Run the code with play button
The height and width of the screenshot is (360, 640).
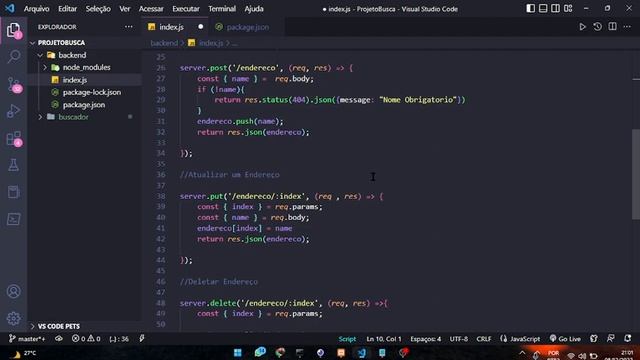tap(582, 27)
